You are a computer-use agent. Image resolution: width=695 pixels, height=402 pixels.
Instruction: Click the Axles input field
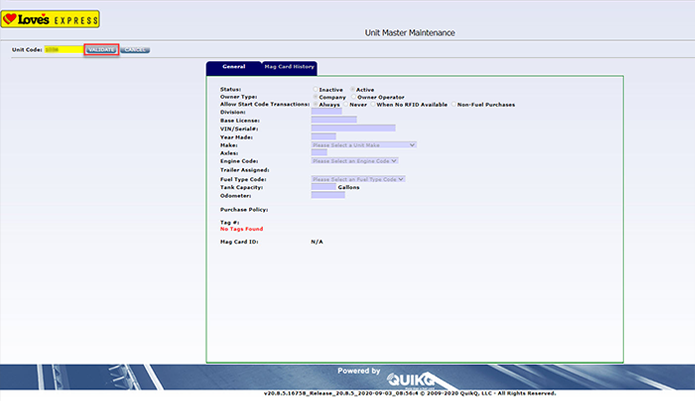(x=319, y=152)
